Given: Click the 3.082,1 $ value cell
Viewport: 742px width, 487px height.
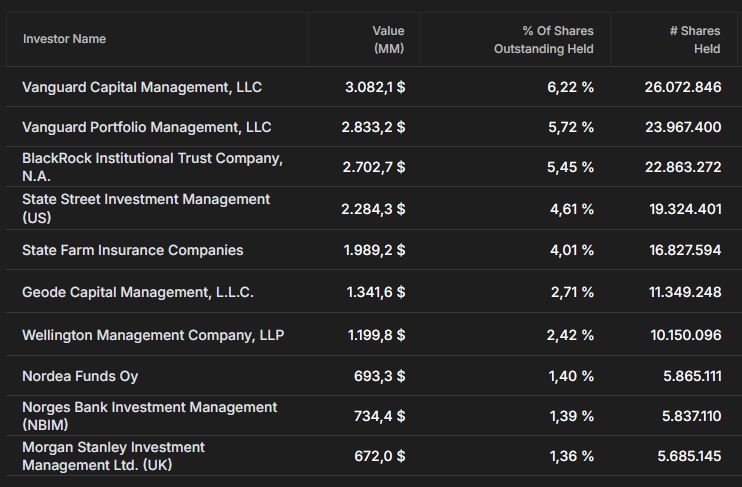Looking at the screenshot, I should click(375, 87).
